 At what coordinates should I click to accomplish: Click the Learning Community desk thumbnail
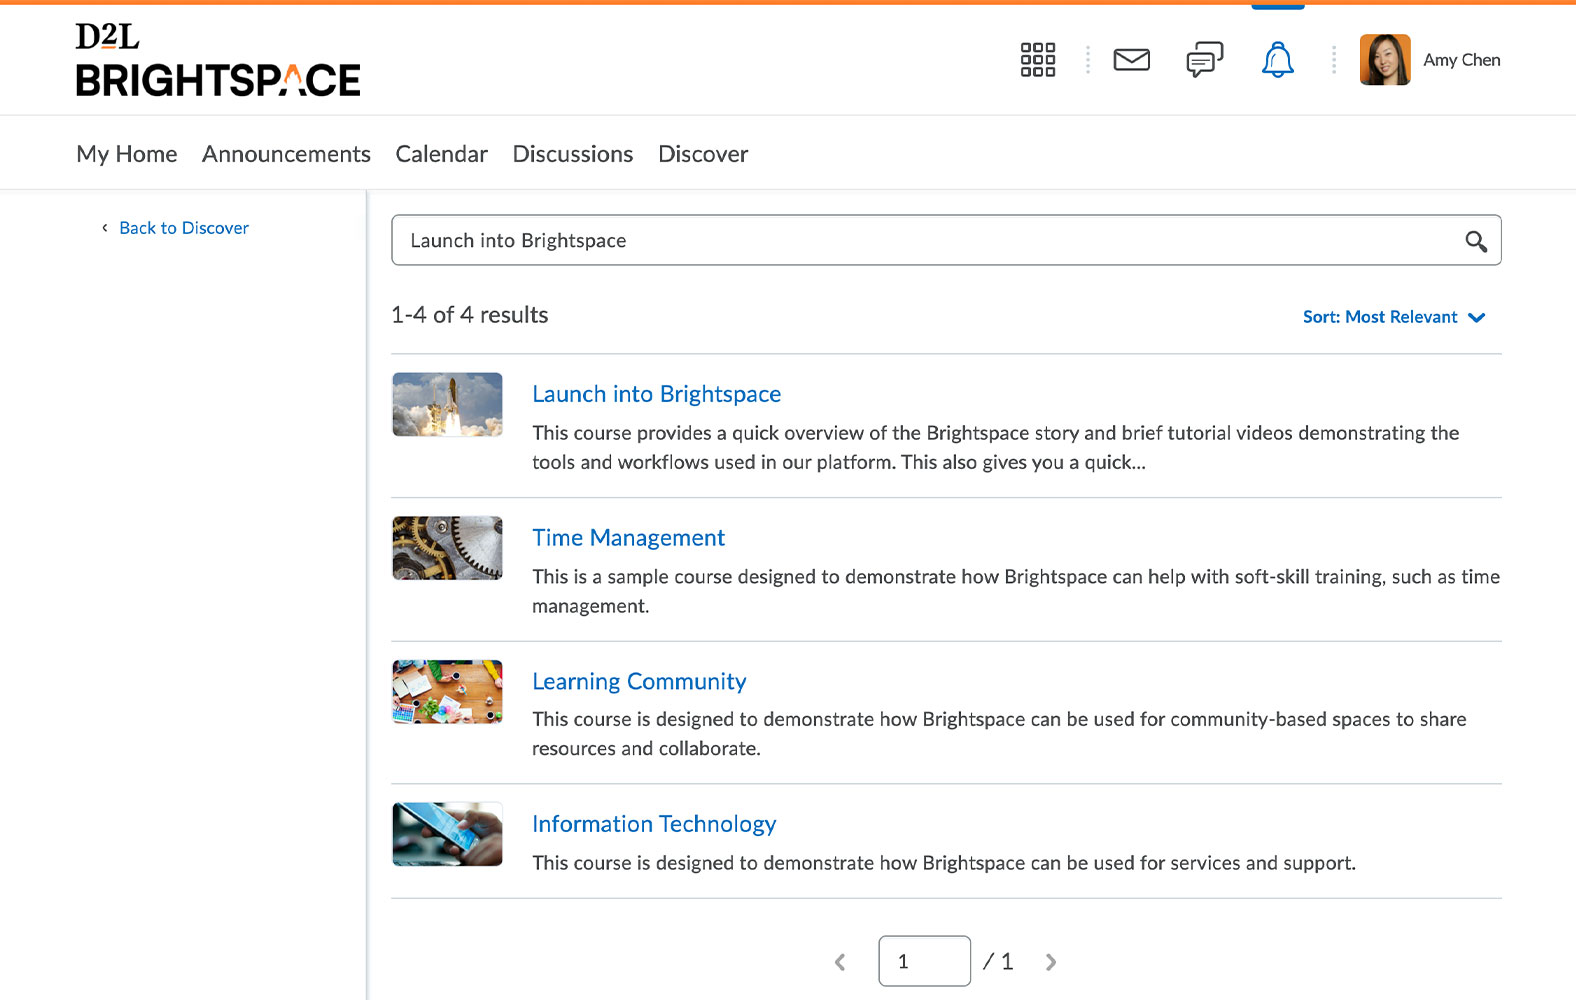click(447, 691)
